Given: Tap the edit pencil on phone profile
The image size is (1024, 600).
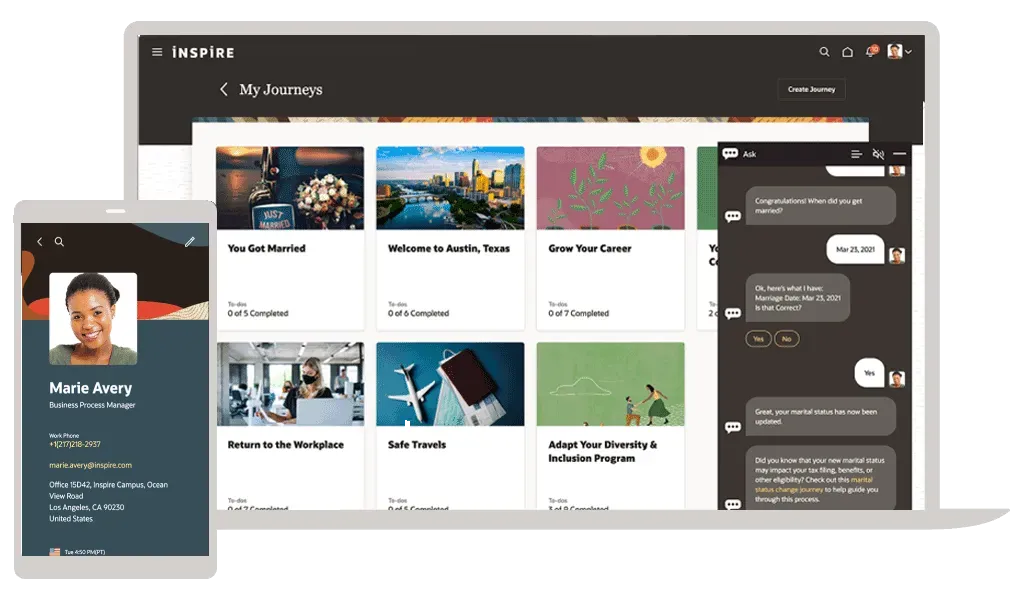Looking at the screenshot, I should tap(189, 242).
